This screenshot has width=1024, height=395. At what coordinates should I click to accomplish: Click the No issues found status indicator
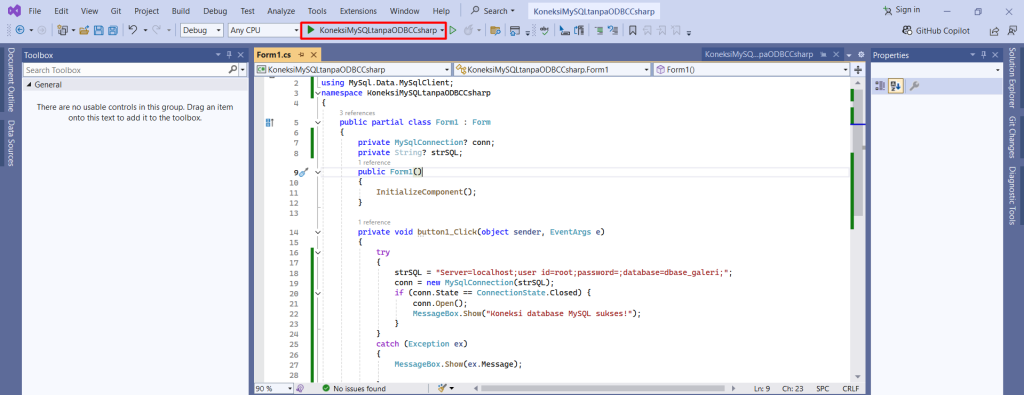[x=354, y=388]
